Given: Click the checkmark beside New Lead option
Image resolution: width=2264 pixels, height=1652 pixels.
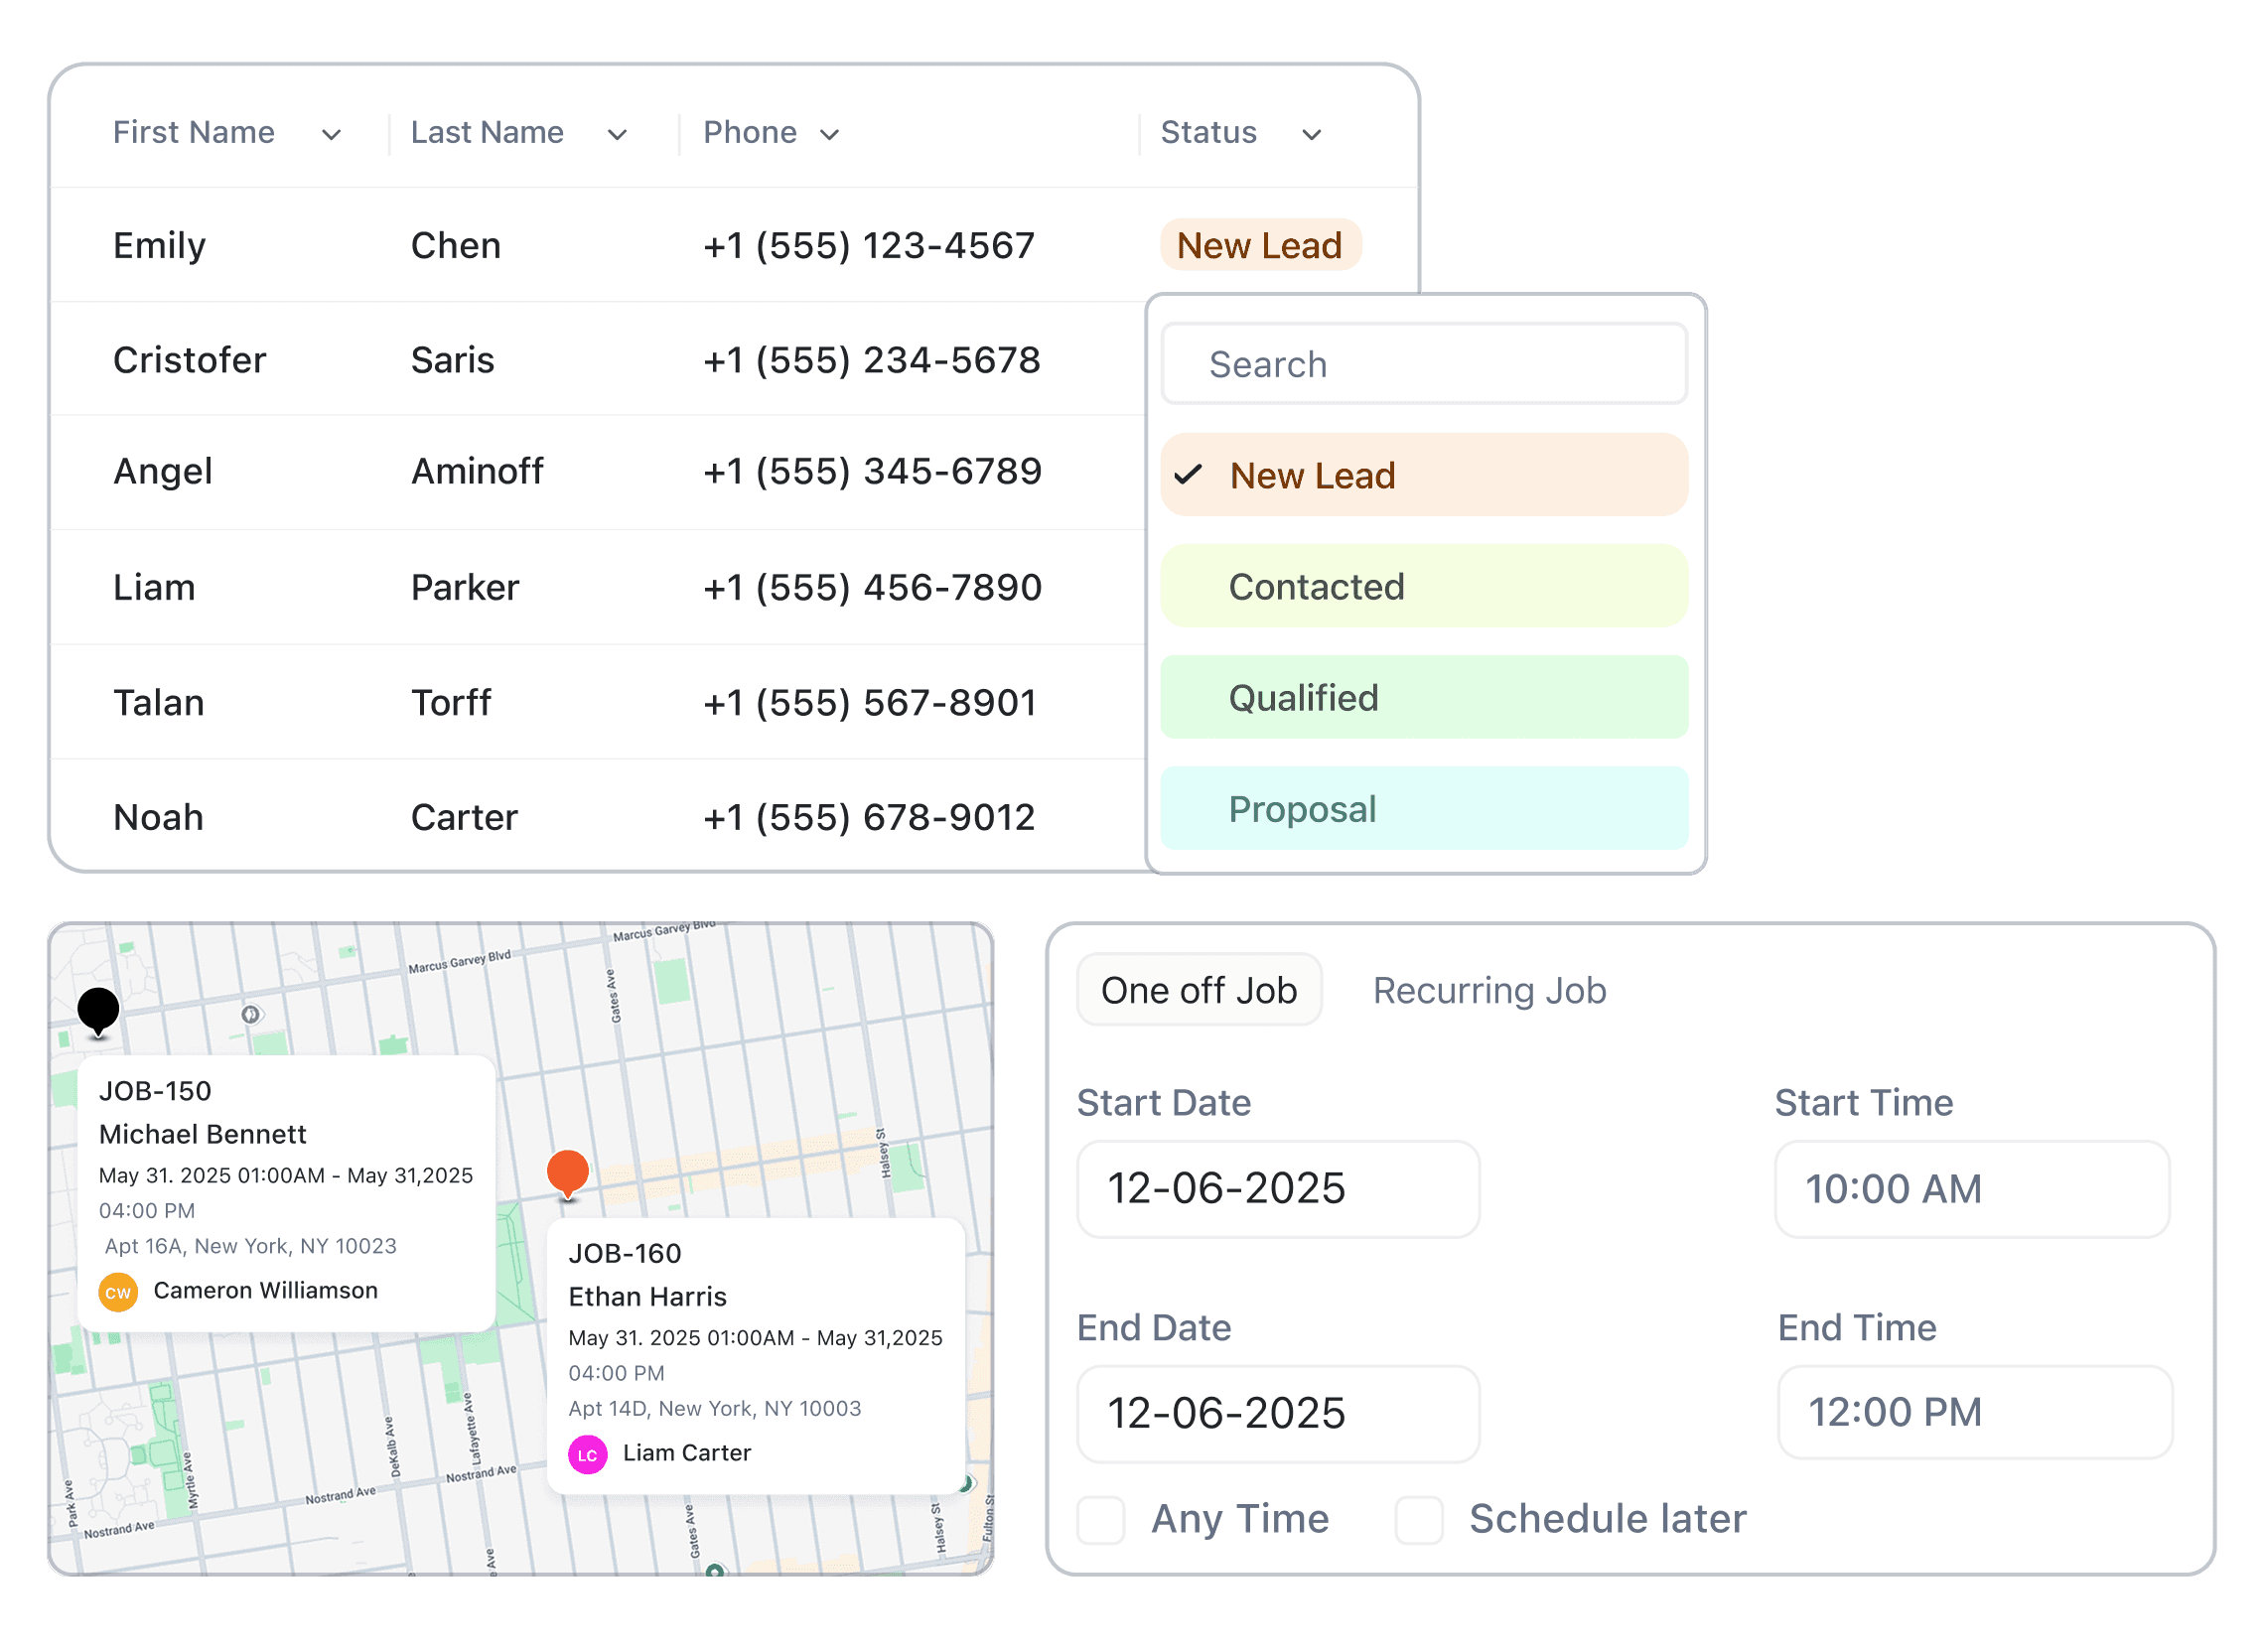Looking at the screenshot, I should [1188, 475].
